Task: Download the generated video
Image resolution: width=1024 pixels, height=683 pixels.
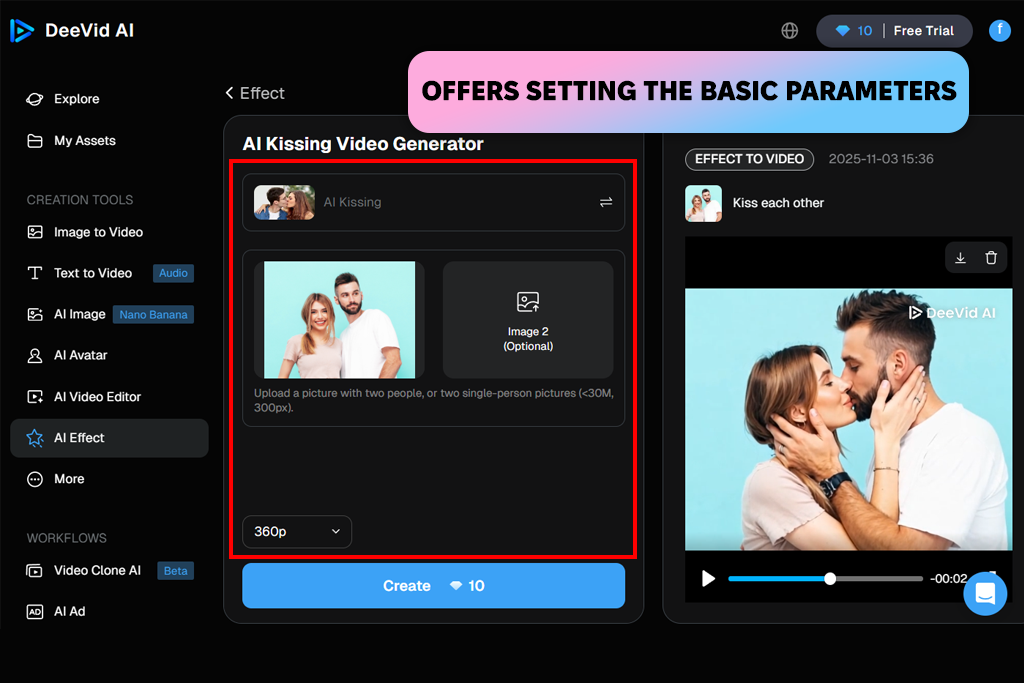Action: click(960, 258)
